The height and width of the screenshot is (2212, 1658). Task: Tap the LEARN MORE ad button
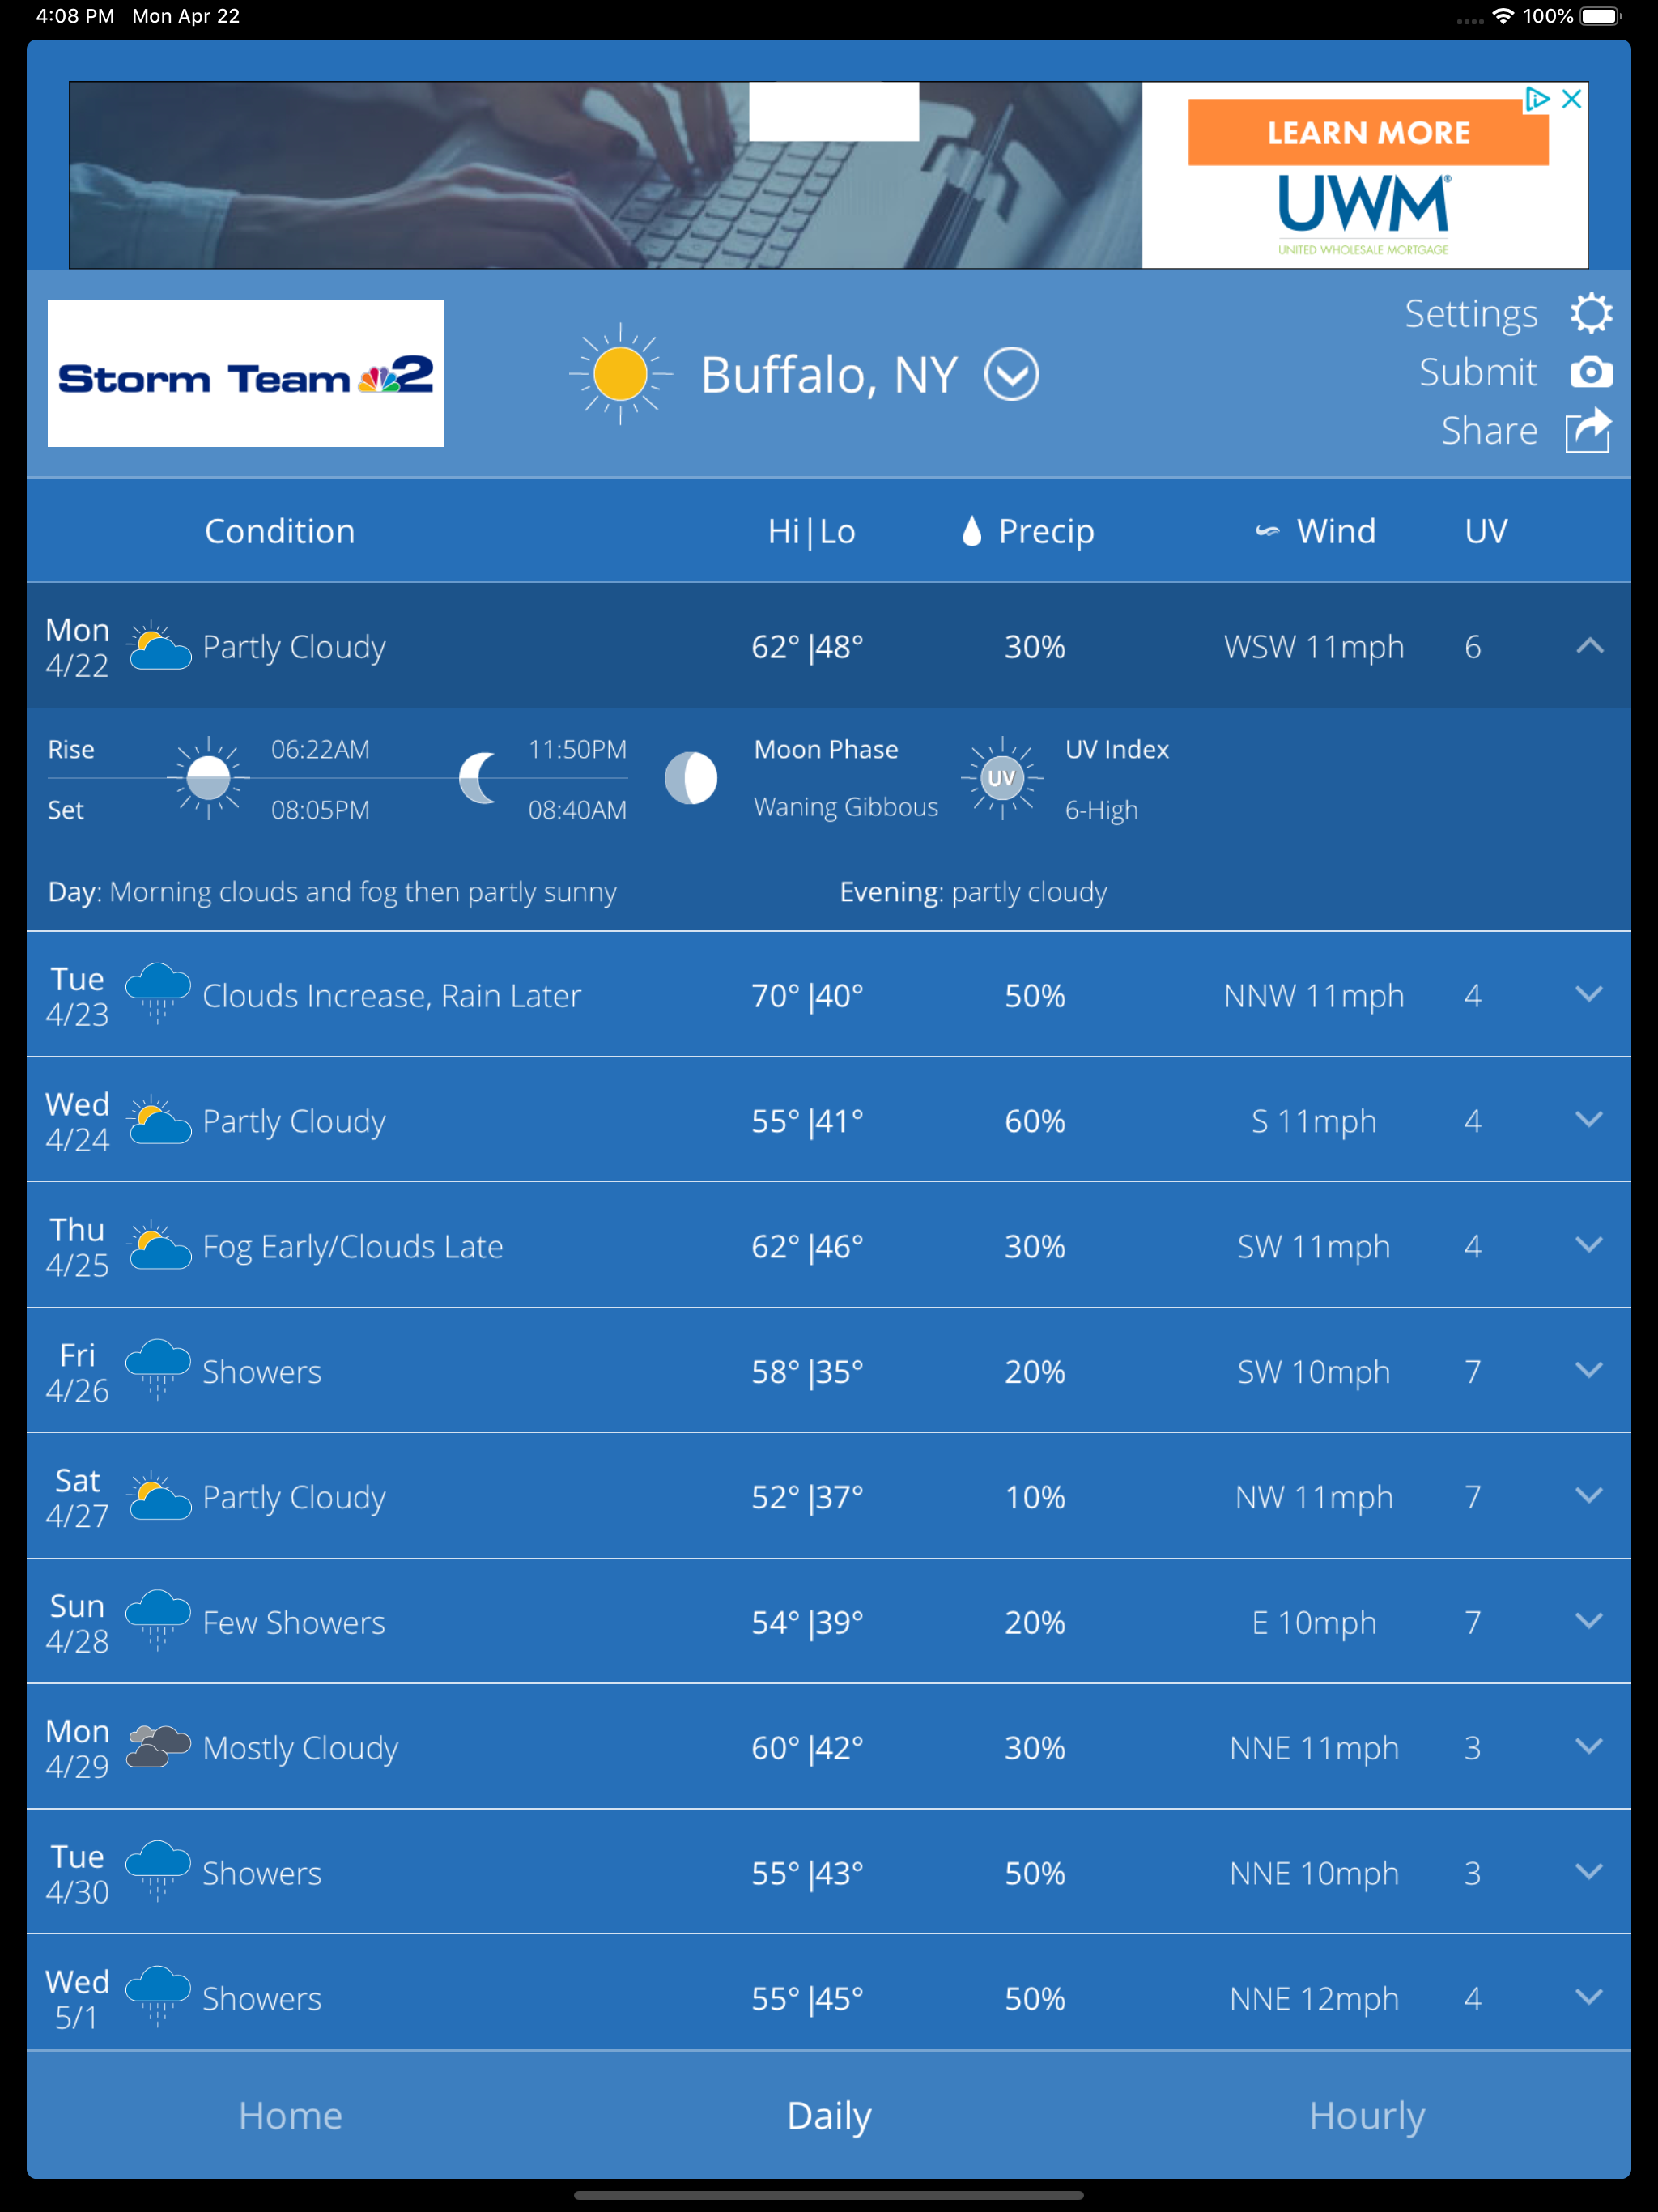pyautogui.click(x=1367, y=133)
